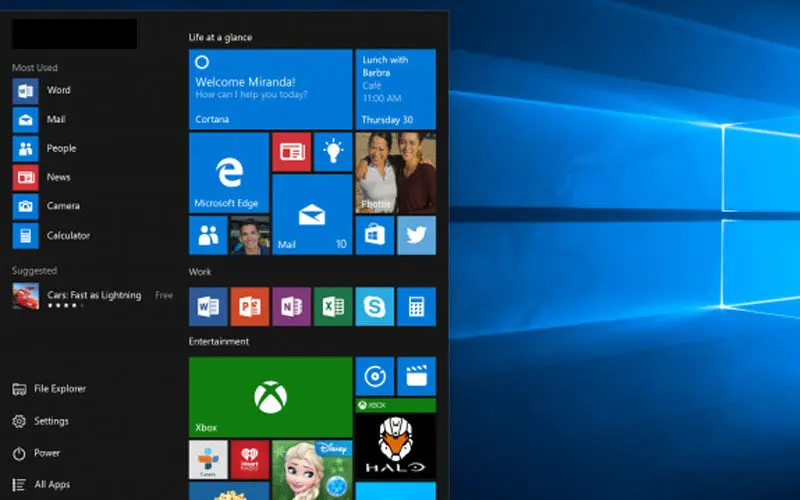
Task: Open the Word tile in the Work group
Action: click(x=208, y=307)
